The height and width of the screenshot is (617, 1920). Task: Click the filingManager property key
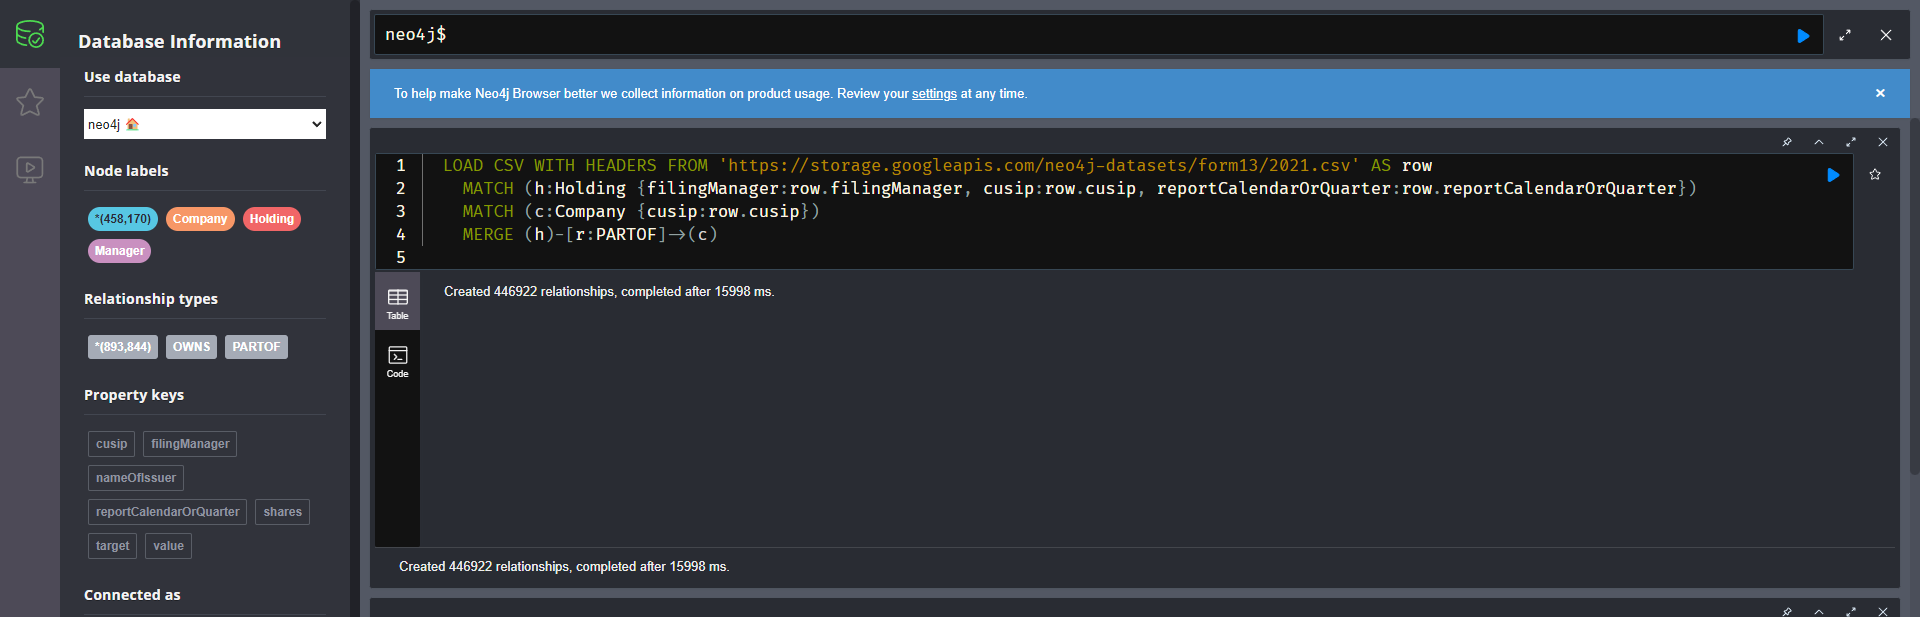point(190,444)
